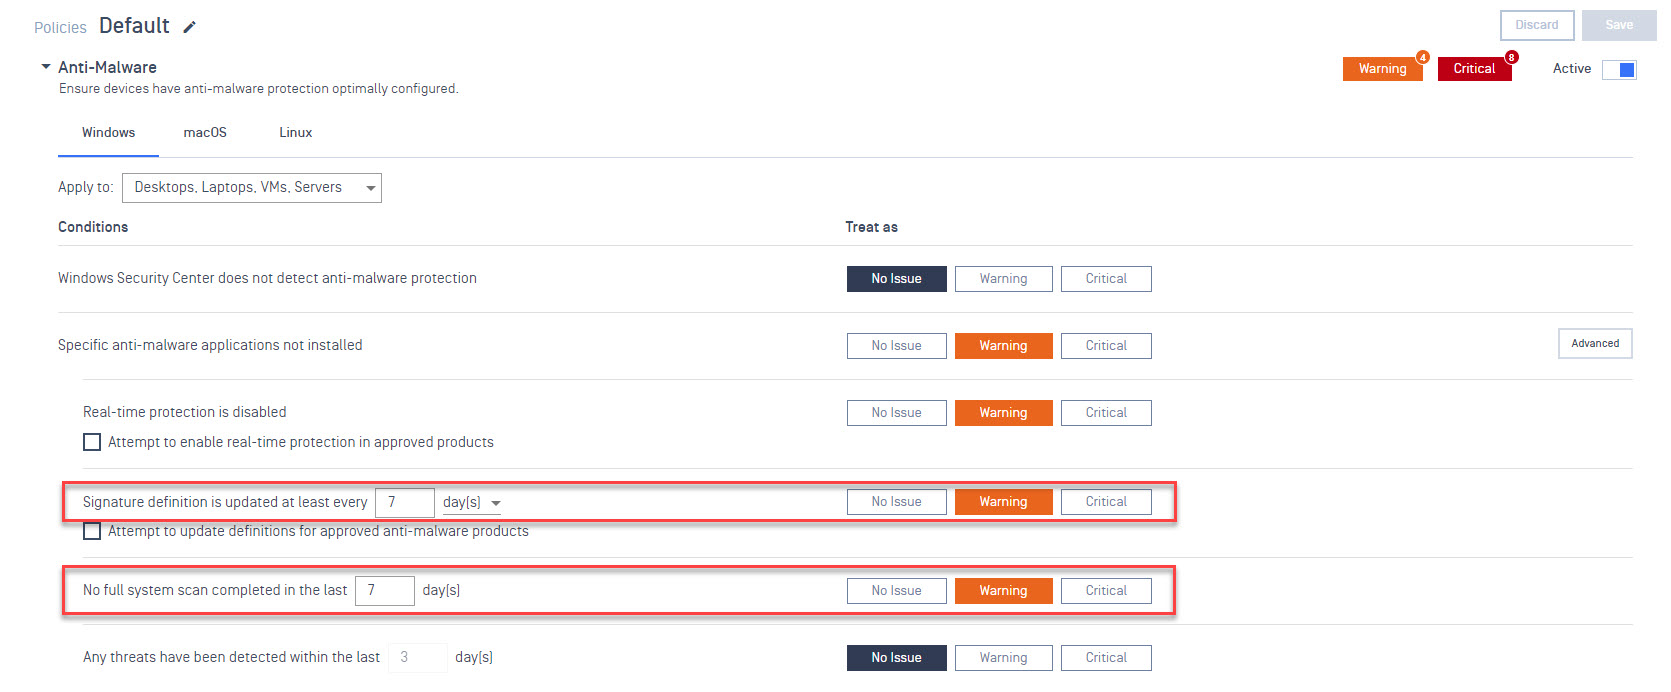Set Windows Security Center condition to Critical
This screenshot has height=692, width=1671.
1106,279
